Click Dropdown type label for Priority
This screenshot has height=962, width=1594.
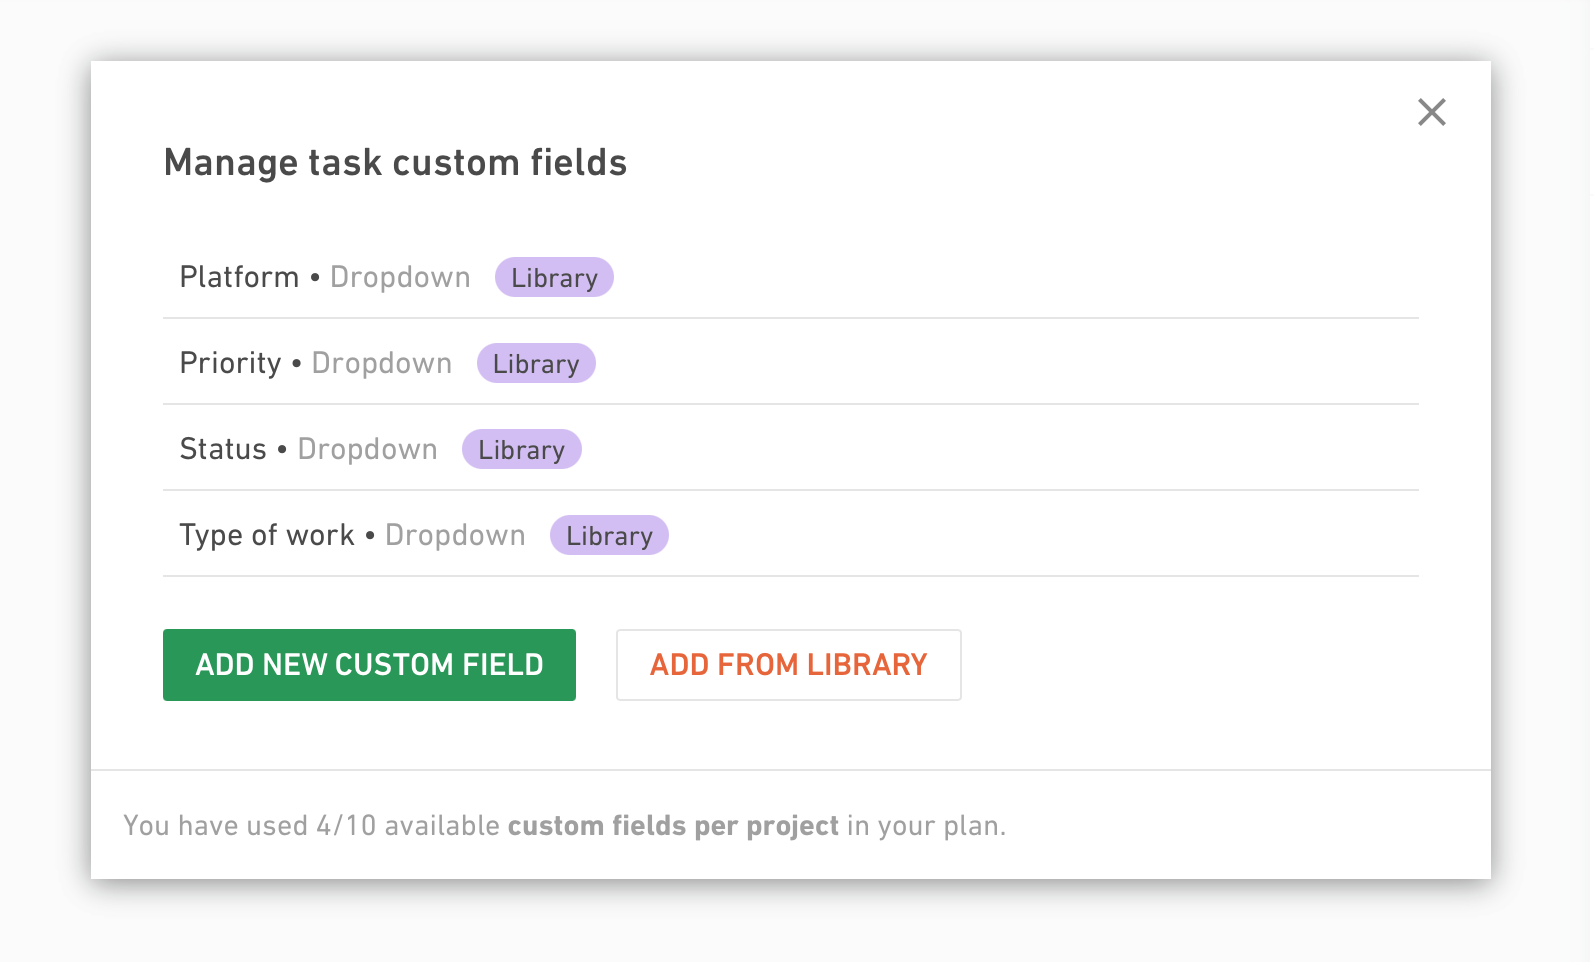click(x=382, y=363)
